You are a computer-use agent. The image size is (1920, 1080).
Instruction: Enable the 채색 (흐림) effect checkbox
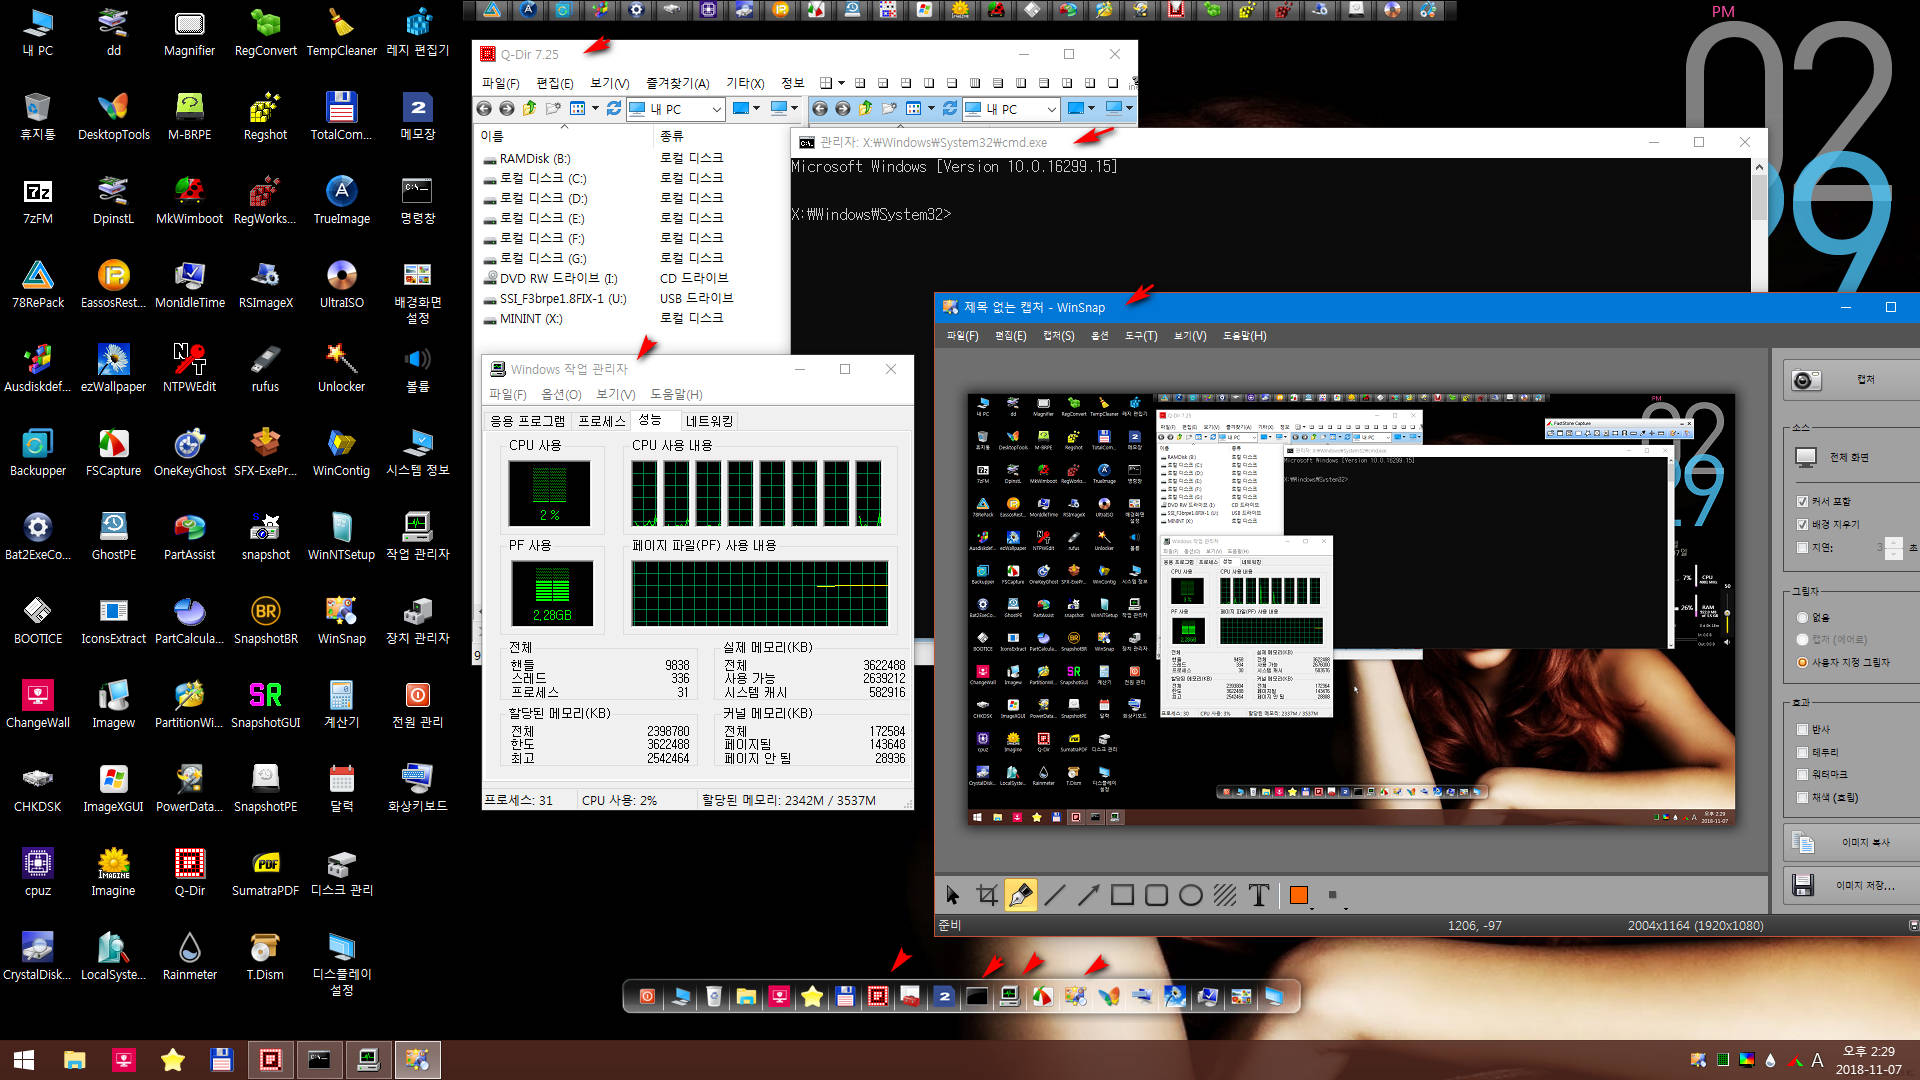[x=1802, y=798]
